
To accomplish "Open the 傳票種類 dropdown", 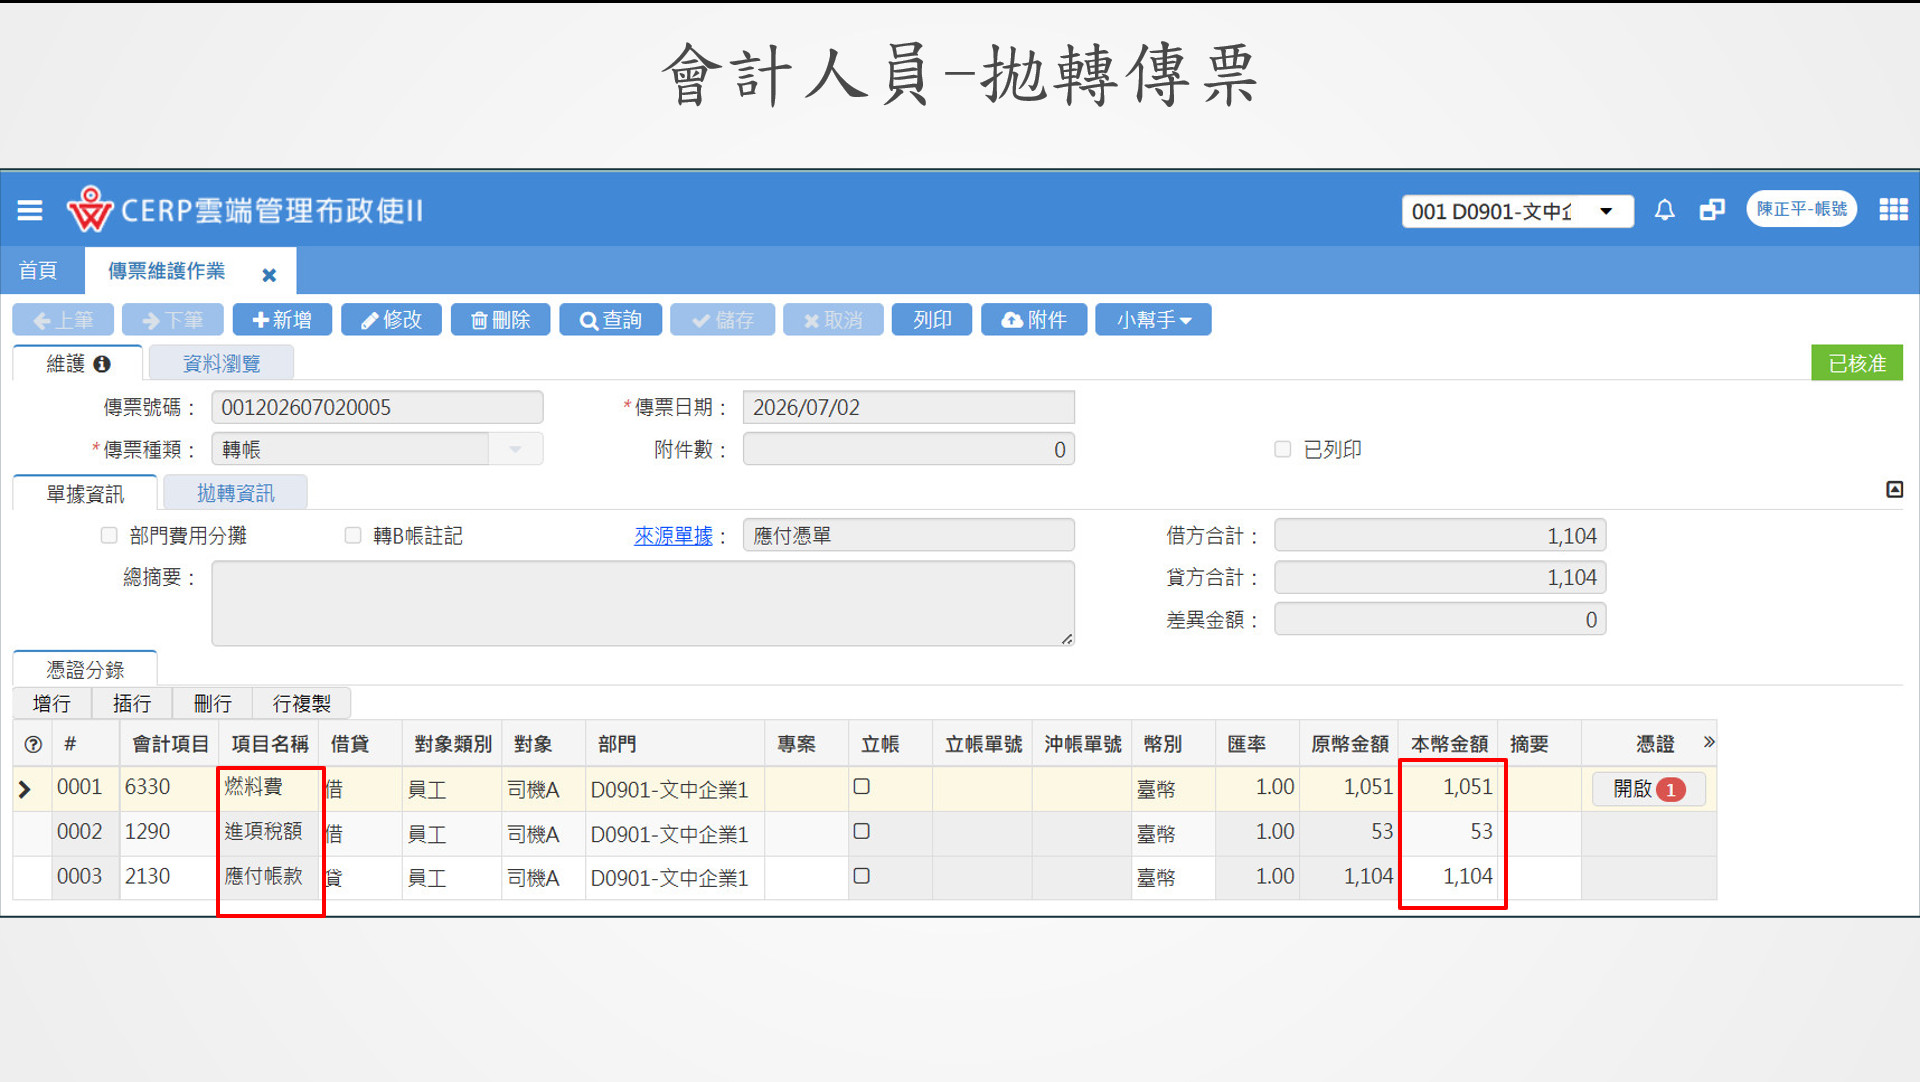I will click(515, 449).
